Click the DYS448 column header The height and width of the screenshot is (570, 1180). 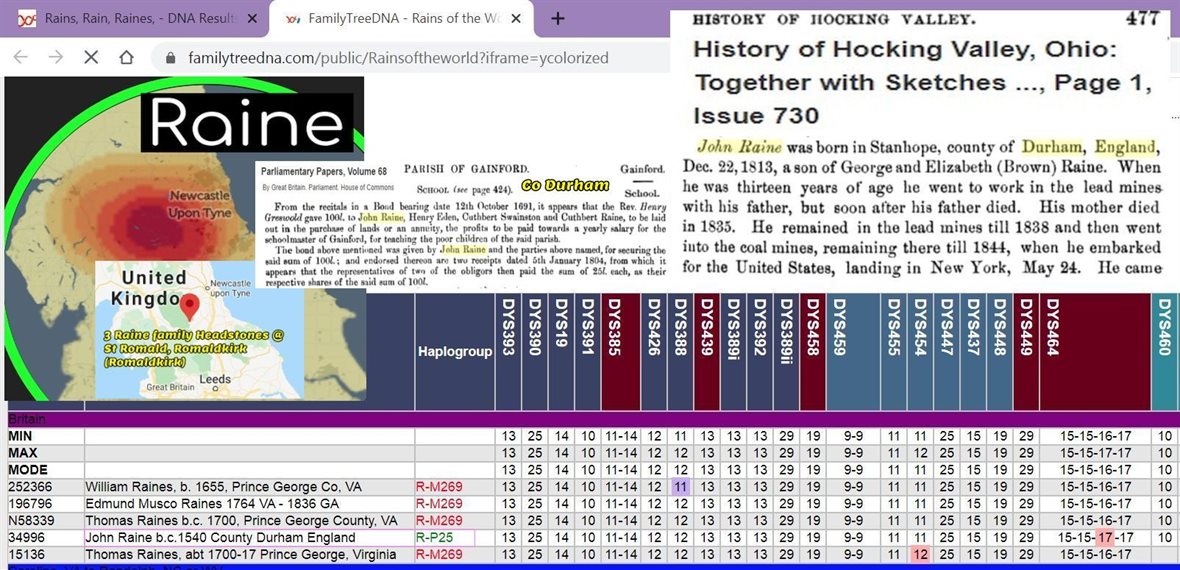999,352
